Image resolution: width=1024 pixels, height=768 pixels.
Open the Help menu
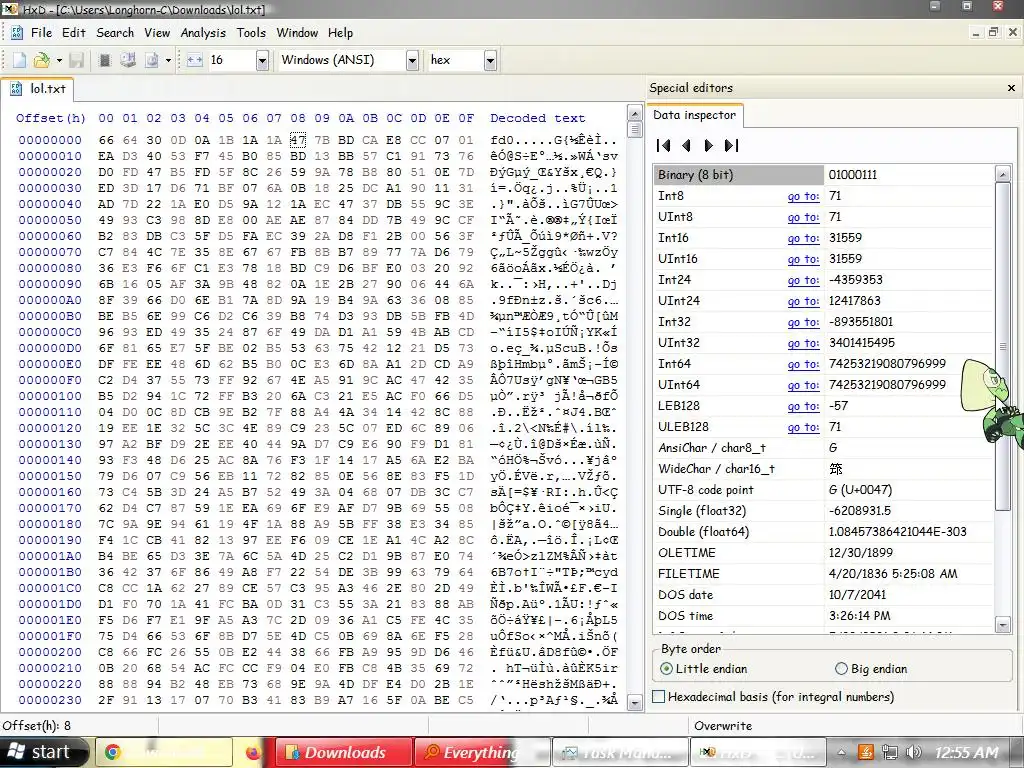(340, 33)
